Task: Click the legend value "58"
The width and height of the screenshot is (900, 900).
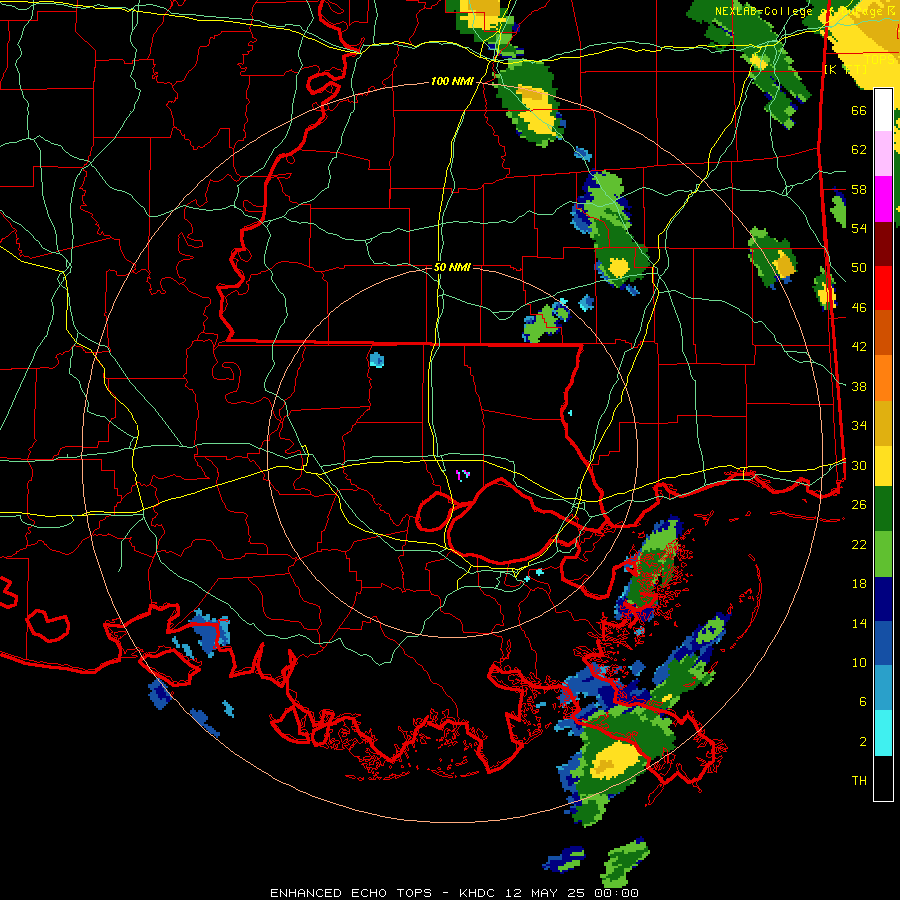Action: pyautogui.click(x=859, y=189)
